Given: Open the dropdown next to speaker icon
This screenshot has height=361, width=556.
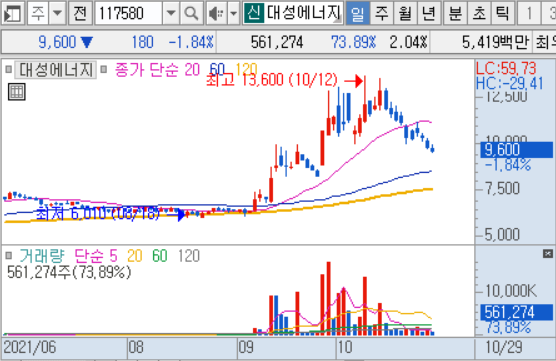Looking at the screenshot, I should (233, 13).
